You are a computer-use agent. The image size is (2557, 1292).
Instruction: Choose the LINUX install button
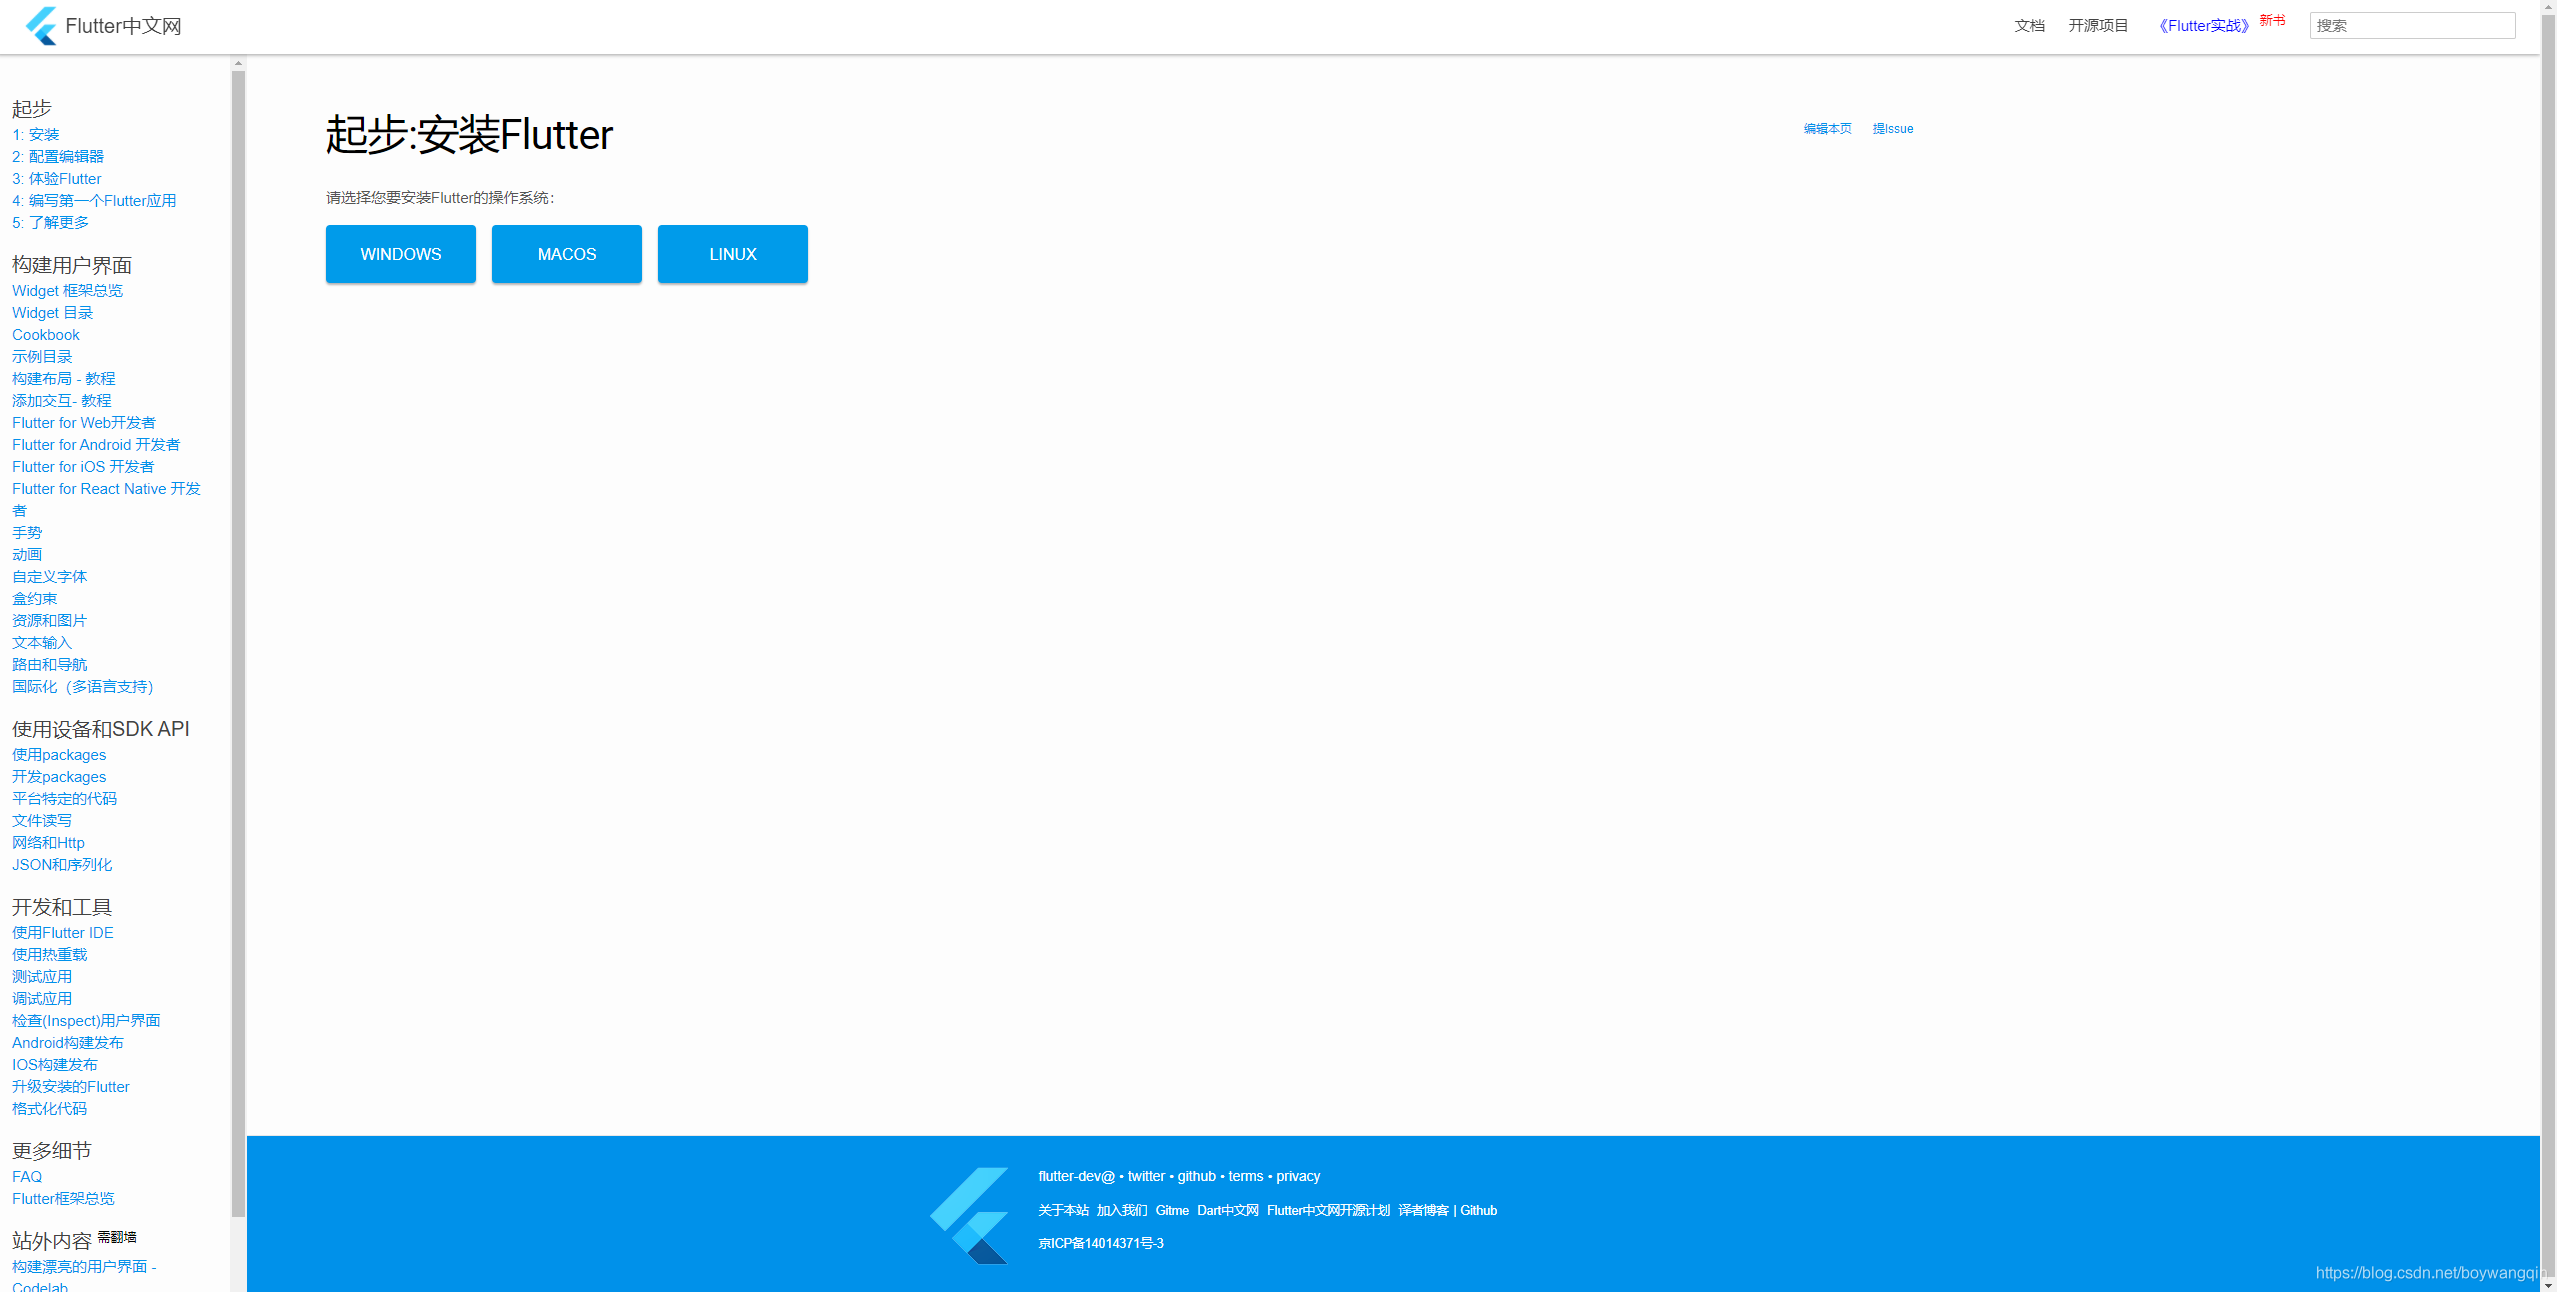tap(733, 254)
